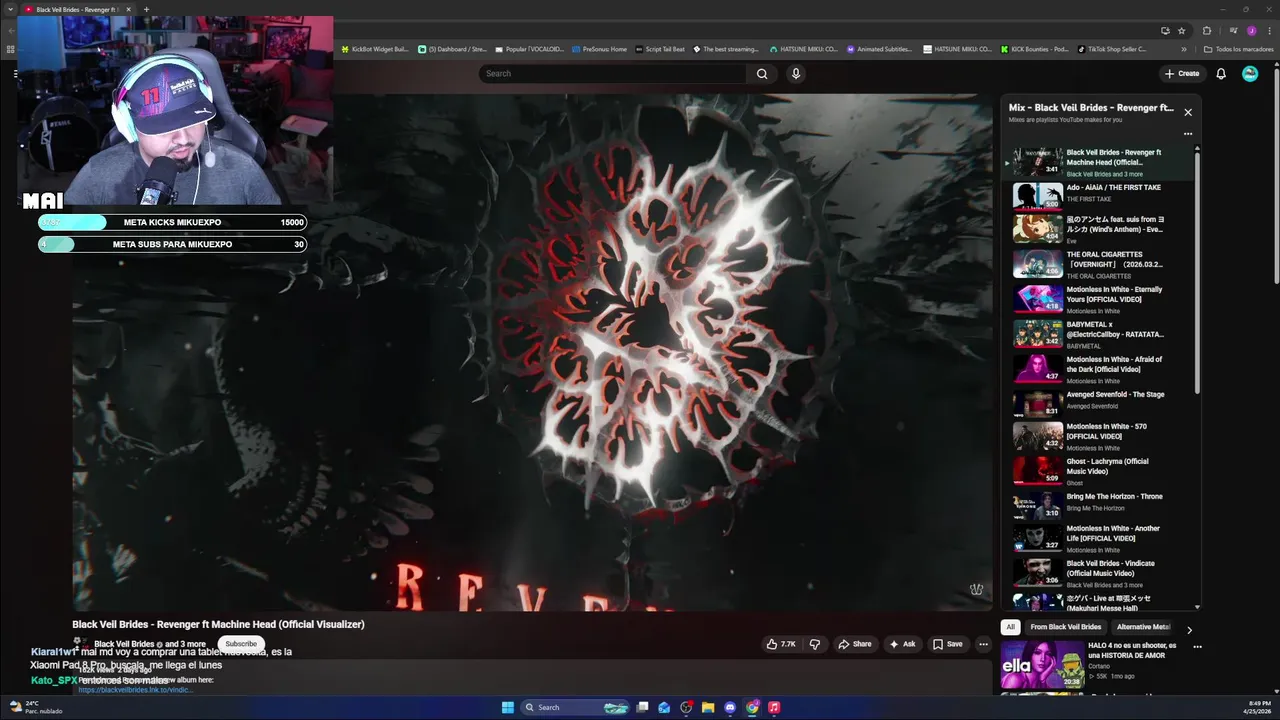Open a new browser tab
The height and width of the screenshot is (720, 1280).
pyautogui.click(x=146, y=9)
